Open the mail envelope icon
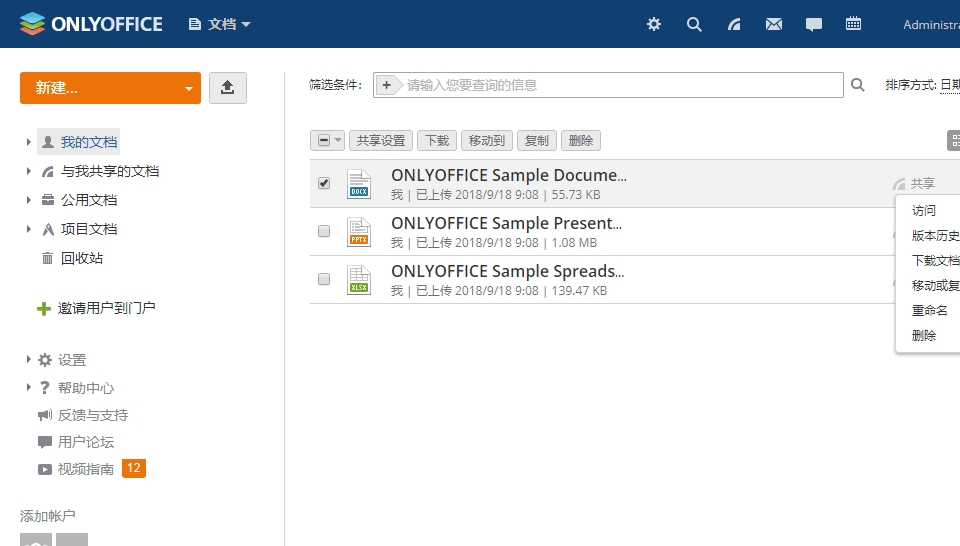 (x=774, y=24)
